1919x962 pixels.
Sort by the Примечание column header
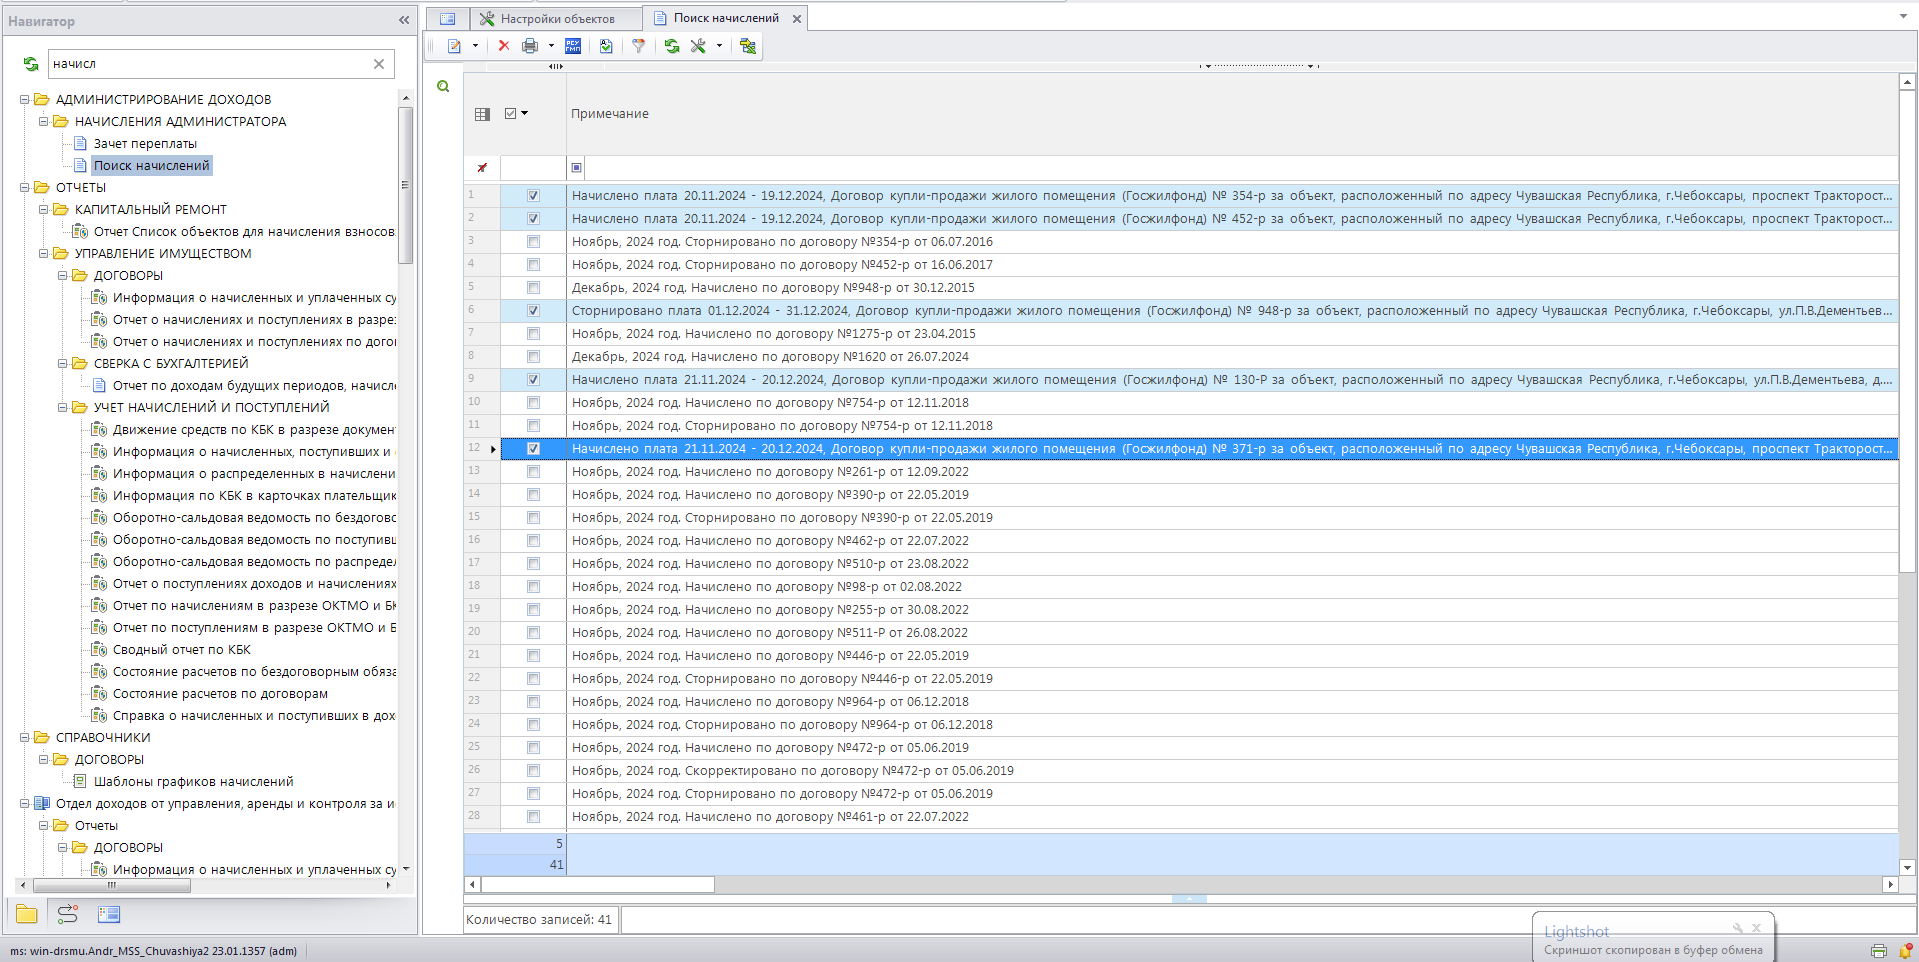coord(610,114)
